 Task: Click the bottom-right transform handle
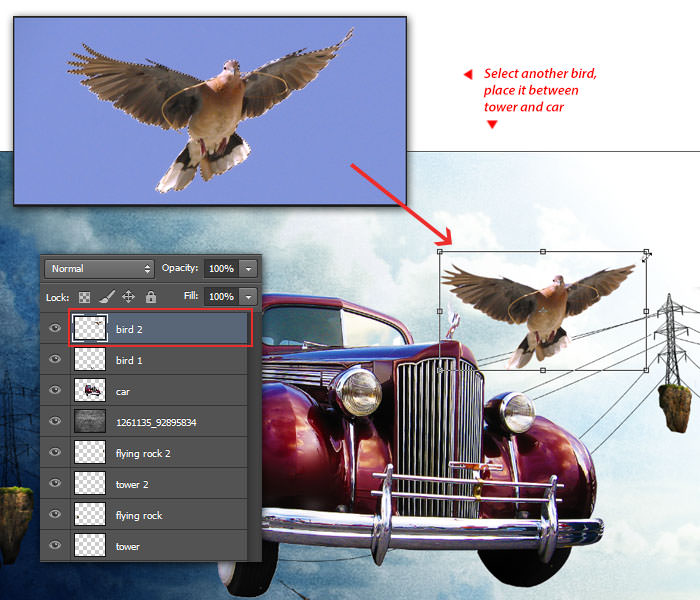point(646,370)
